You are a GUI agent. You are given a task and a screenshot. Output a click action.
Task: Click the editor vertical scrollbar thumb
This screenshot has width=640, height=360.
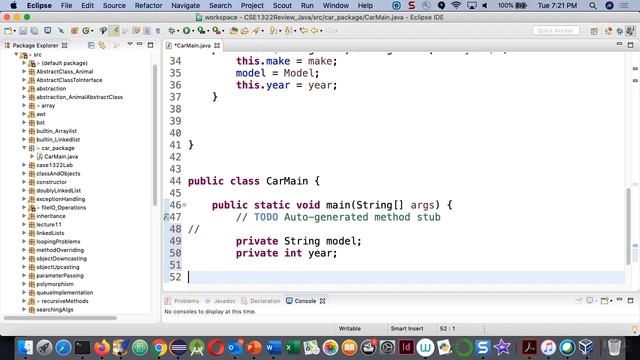[x=629, y=227]
